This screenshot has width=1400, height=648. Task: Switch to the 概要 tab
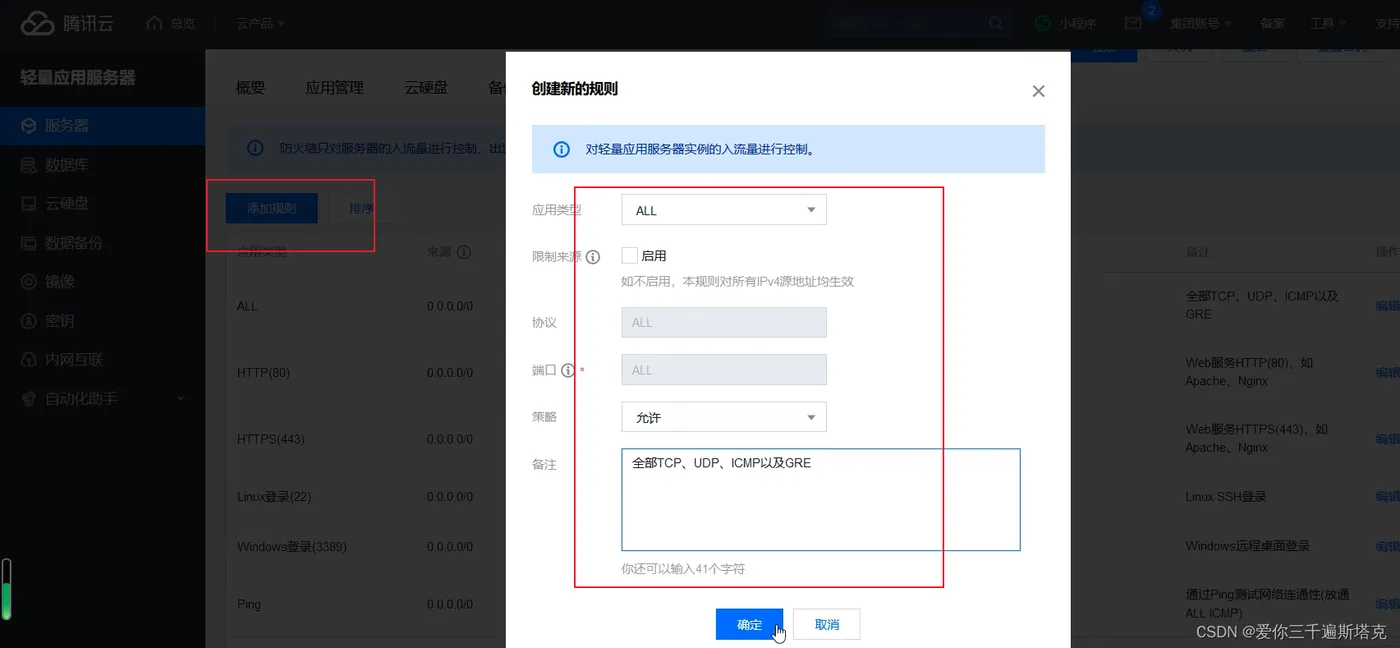coord(251,88)
